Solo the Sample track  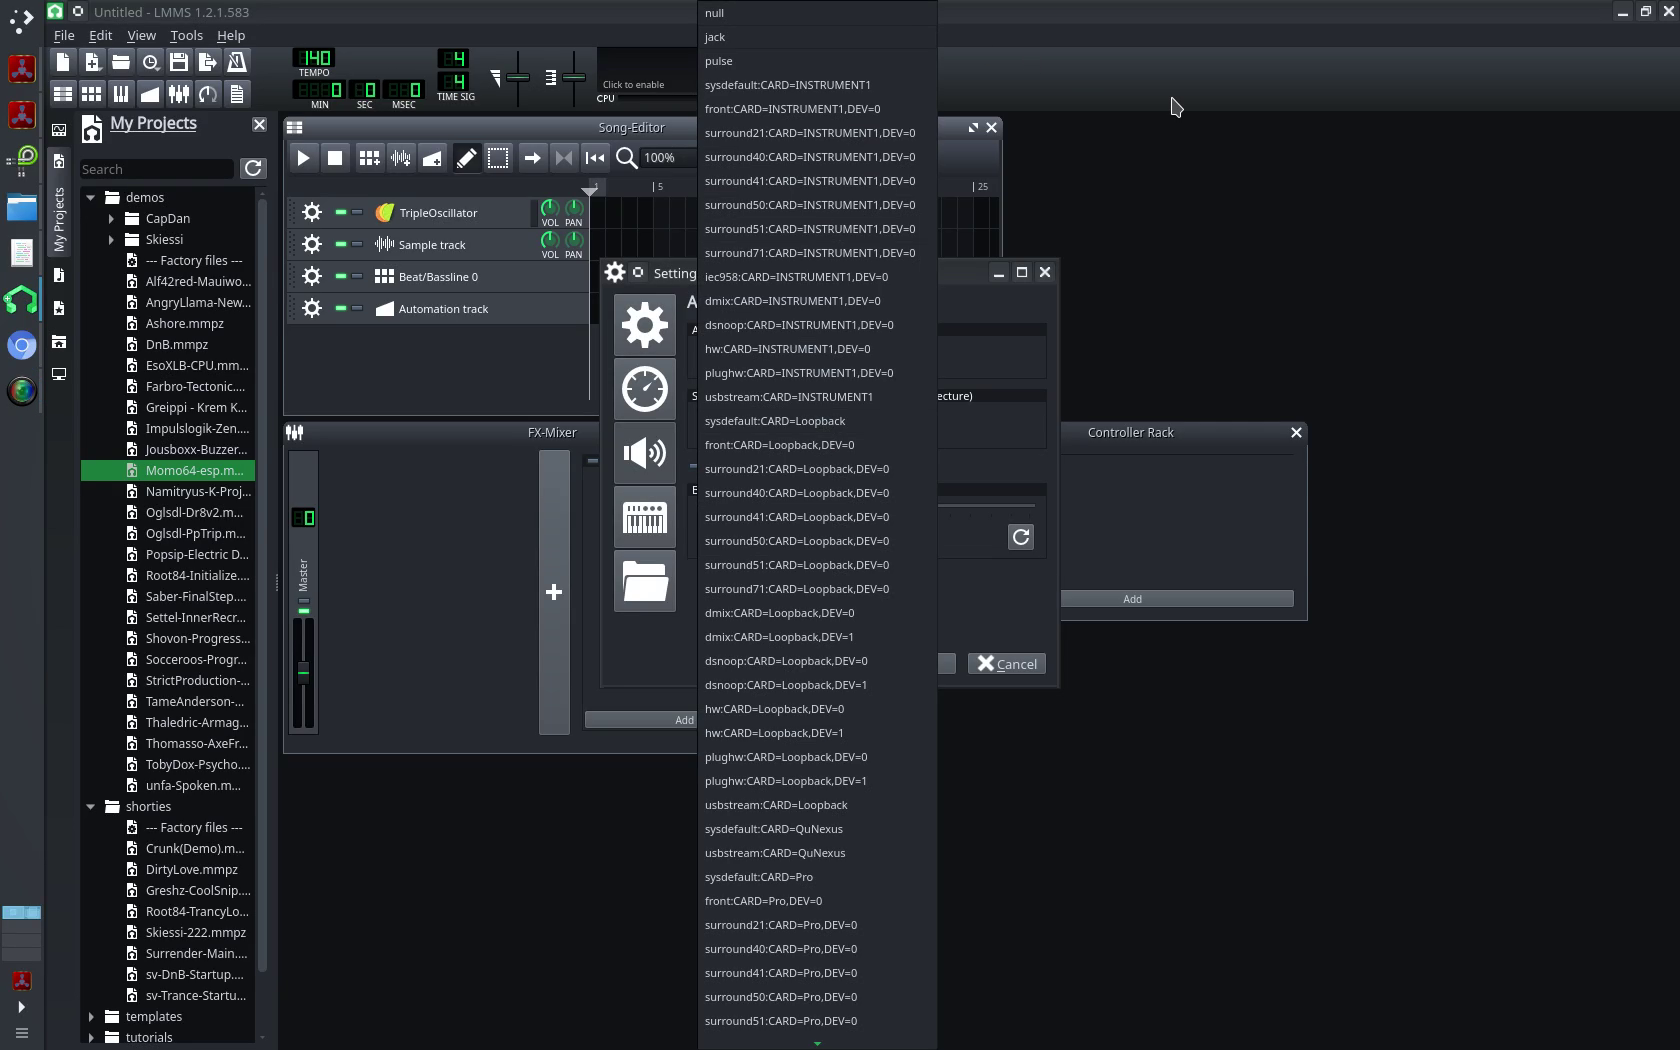[x=357, y=244]
